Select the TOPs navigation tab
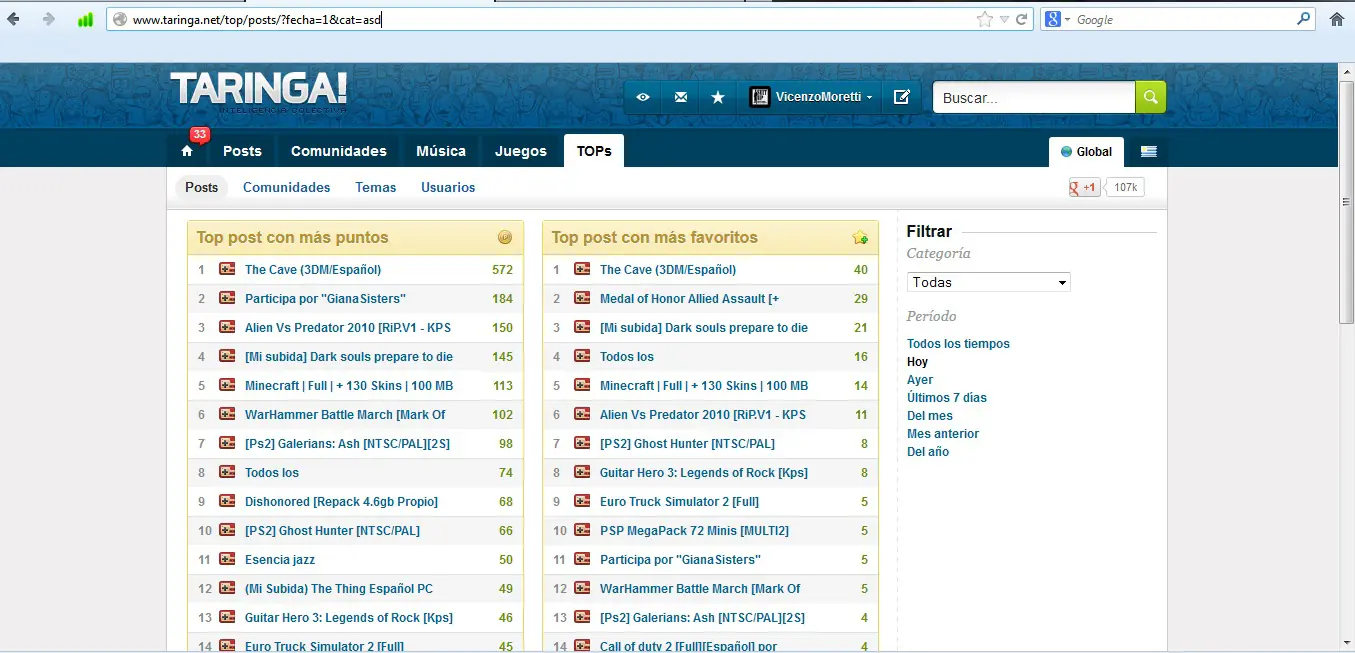Viewport: 1355px width, 653px height. pyautogui.click(x=594, y=151)
